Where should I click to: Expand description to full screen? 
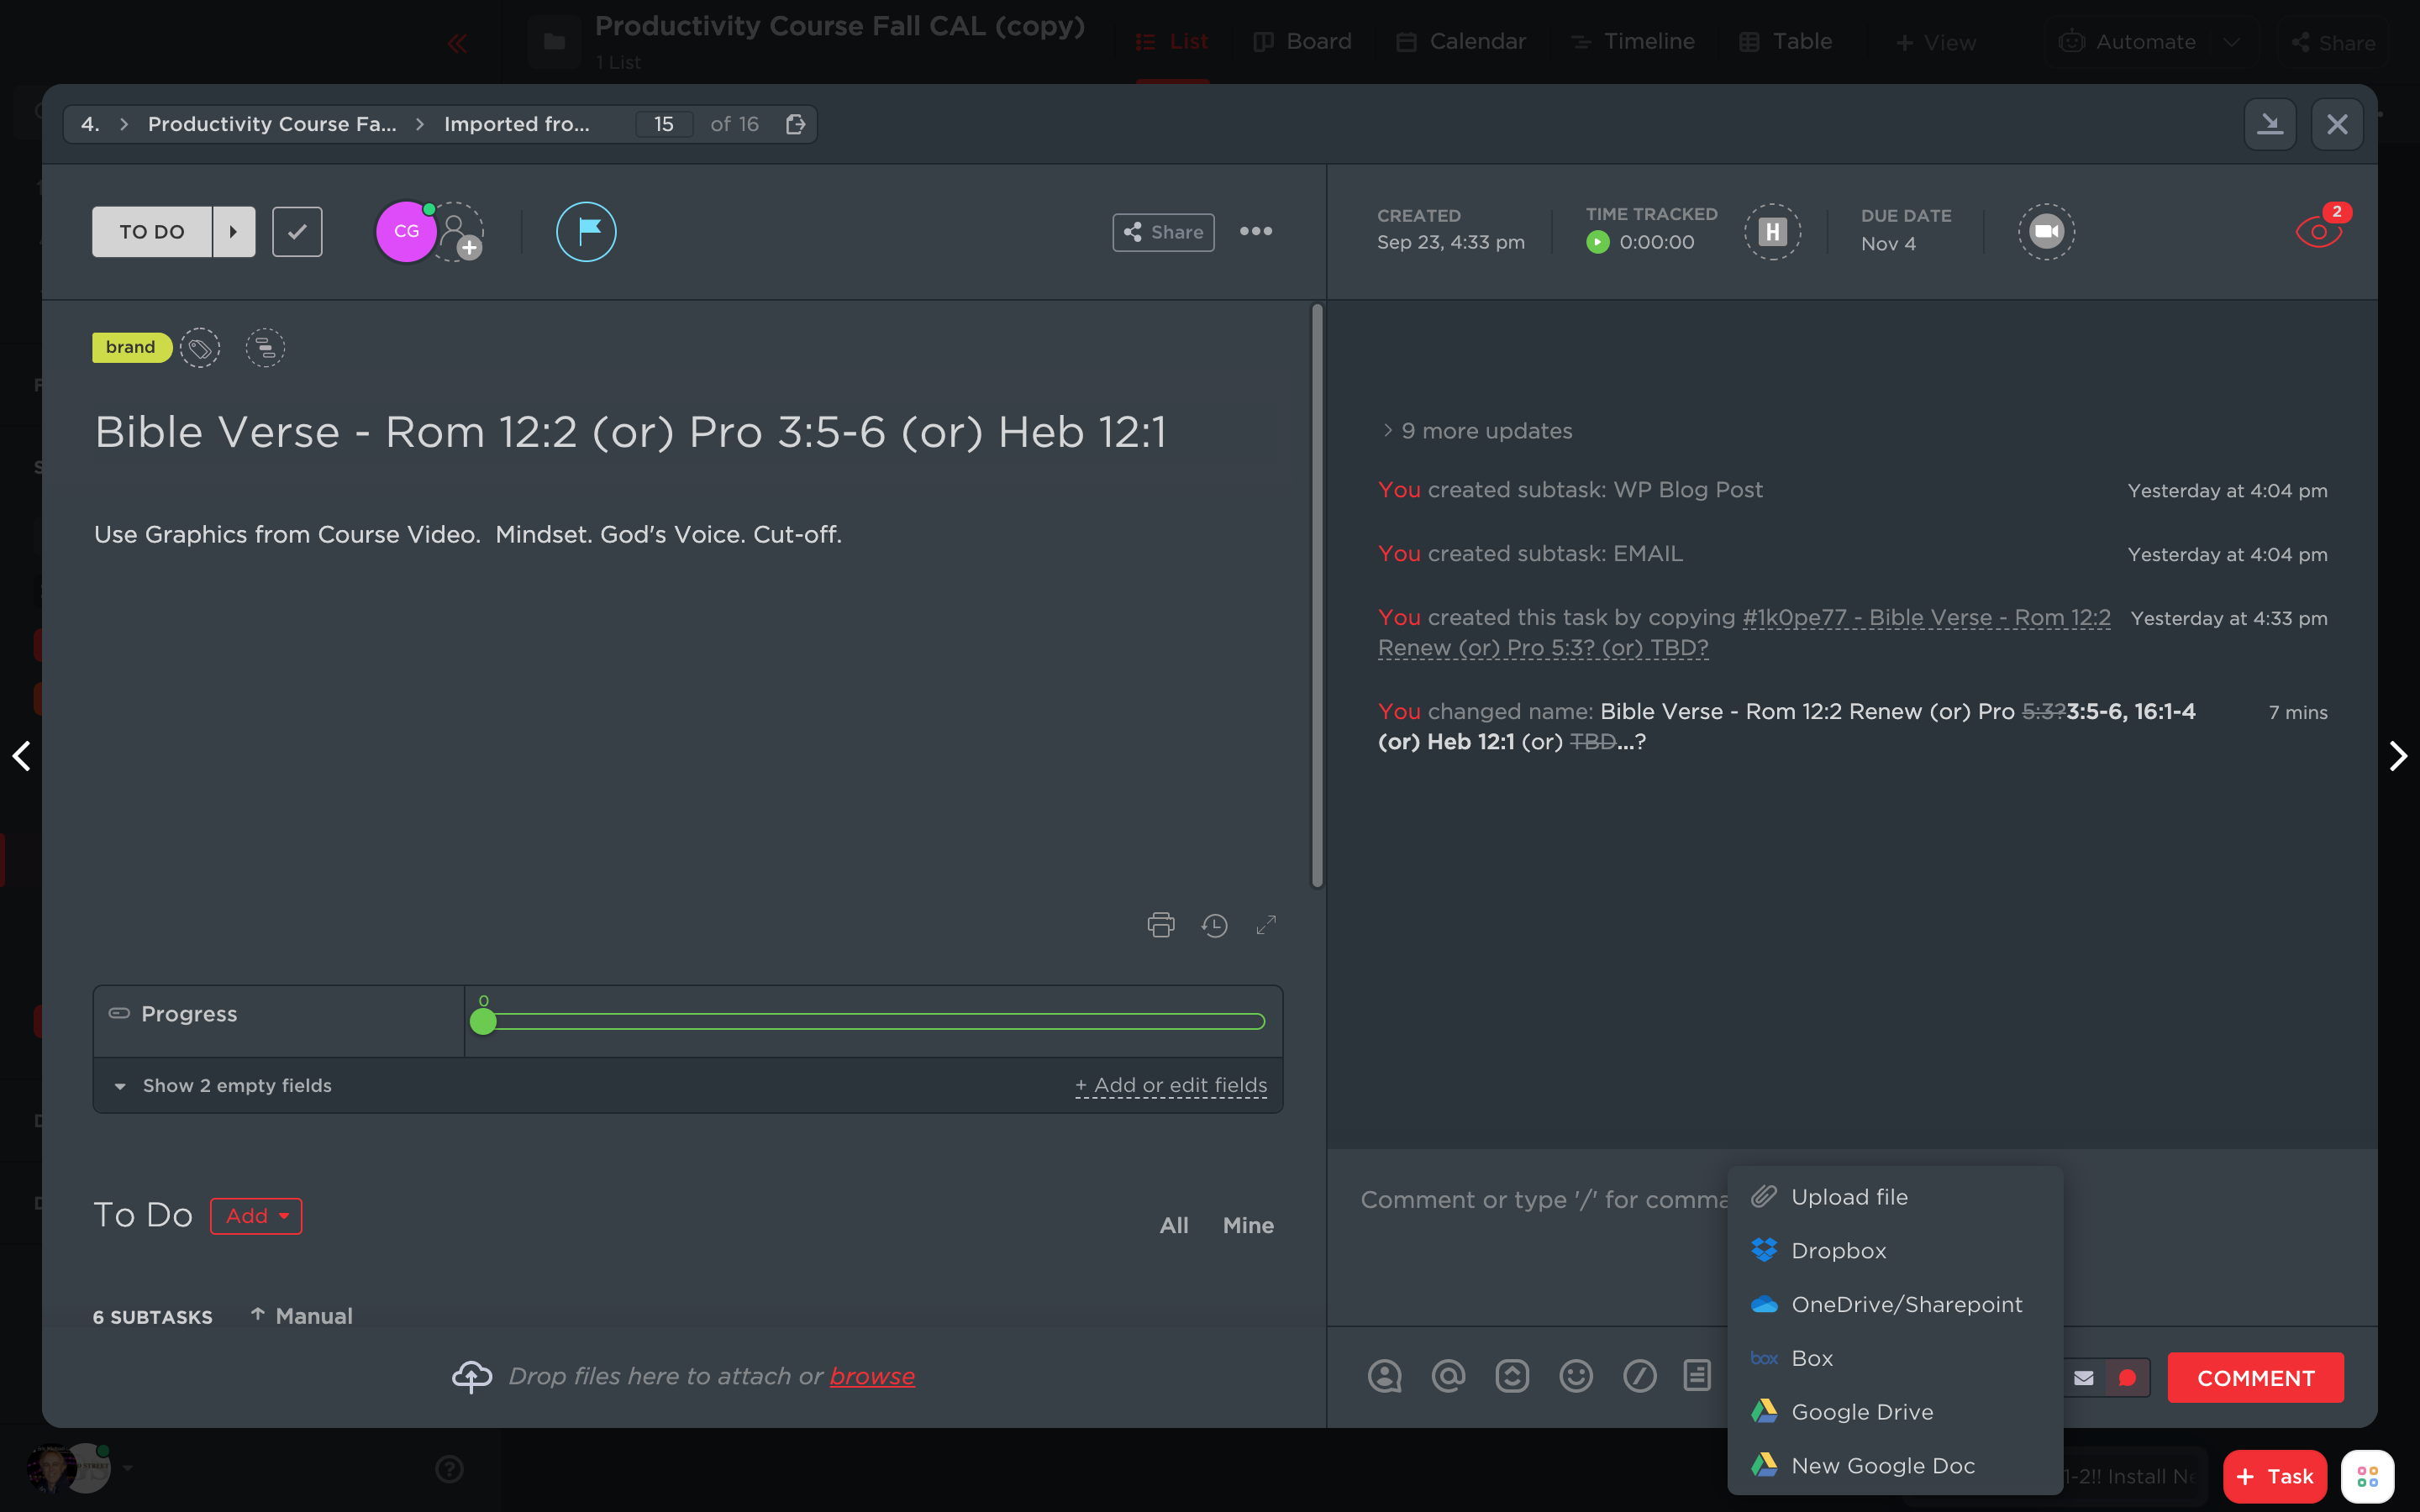1266,925
